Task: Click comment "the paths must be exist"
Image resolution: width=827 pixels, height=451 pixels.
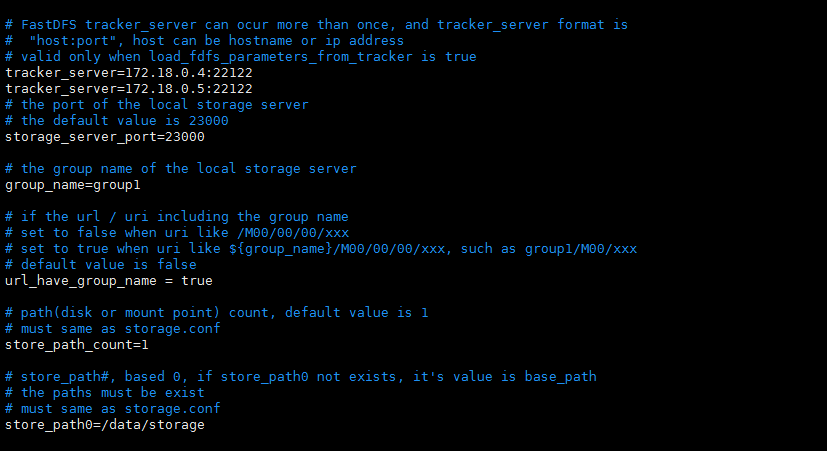Action: (104, 393)
